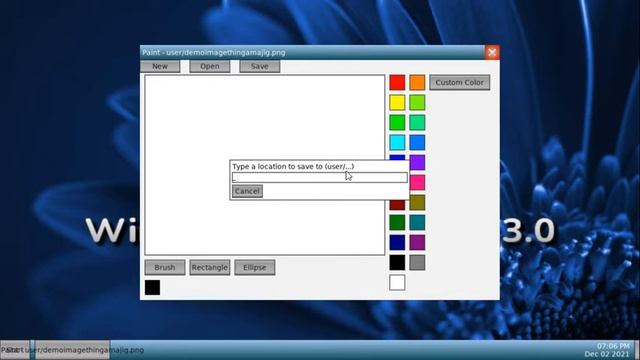This screenshot has height=360, width=640.
Task: Pick the lime green color swatch
Action: tap(417, 102)
